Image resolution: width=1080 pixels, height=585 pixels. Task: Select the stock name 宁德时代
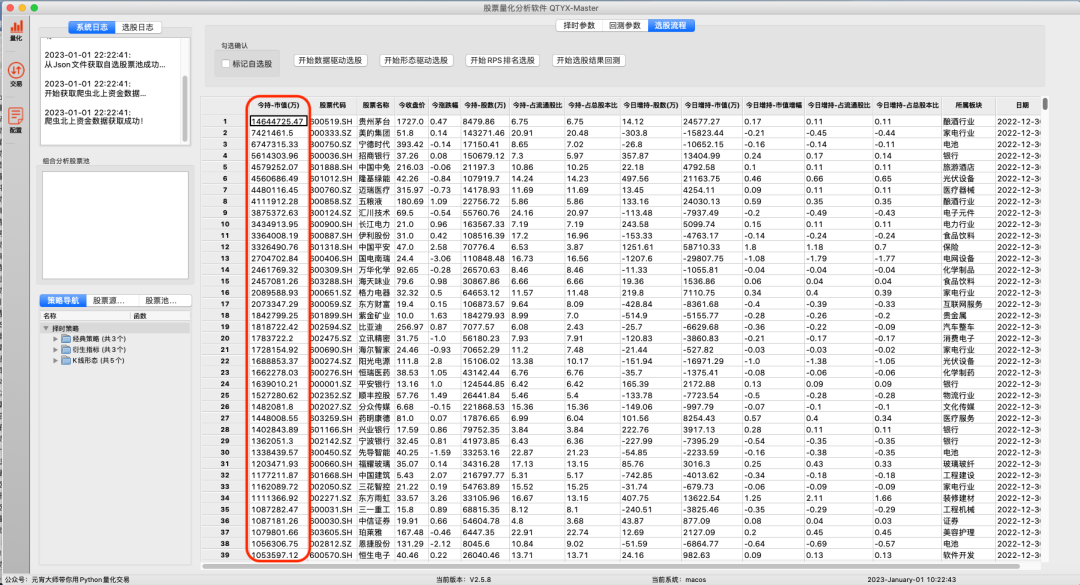375,144
